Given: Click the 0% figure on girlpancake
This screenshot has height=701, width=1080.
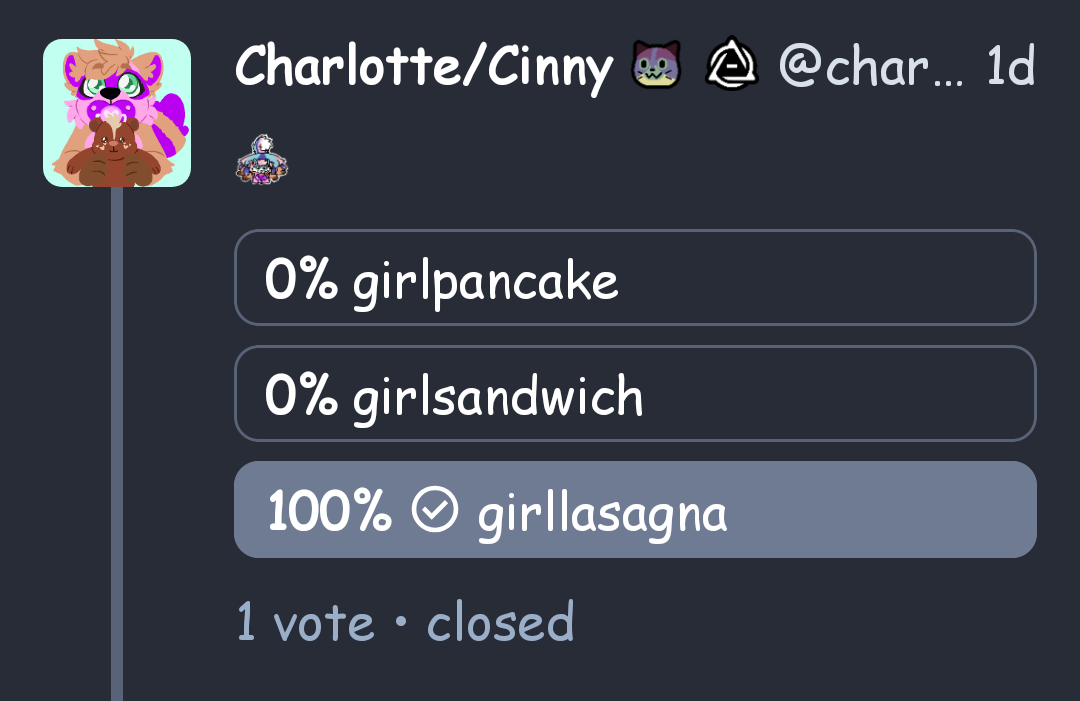Looking at the screenshot, I should [300, 281].
